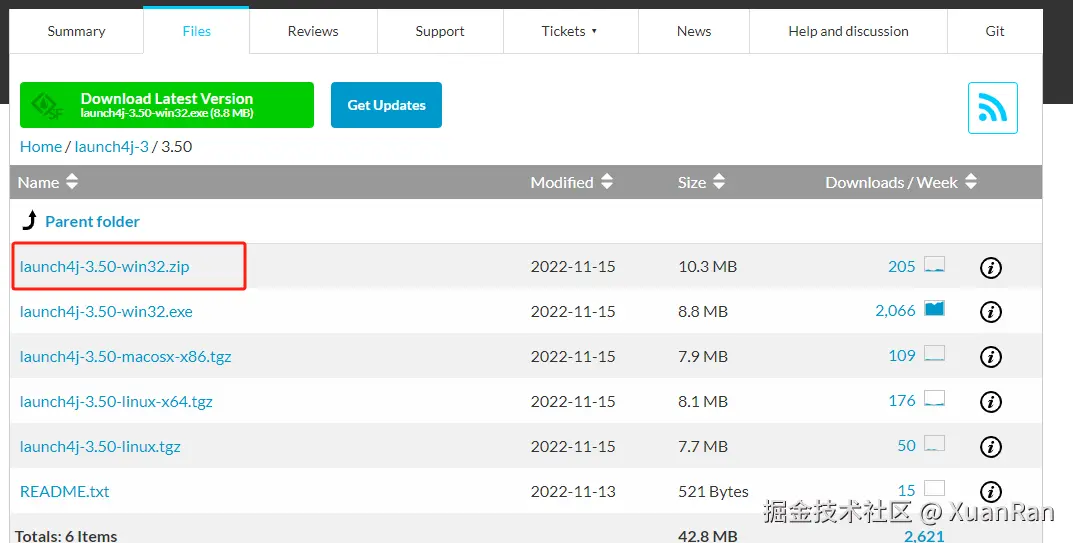Open download stats chart for linux-x64.tgz row
Viewport: 1073px width, 543px height.
click(x=934, y=399)
